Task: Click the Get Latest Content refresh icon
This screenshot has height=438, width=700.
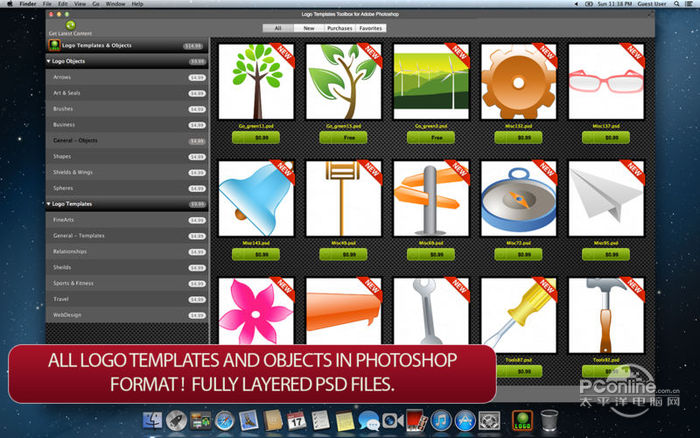Action: 70,25
